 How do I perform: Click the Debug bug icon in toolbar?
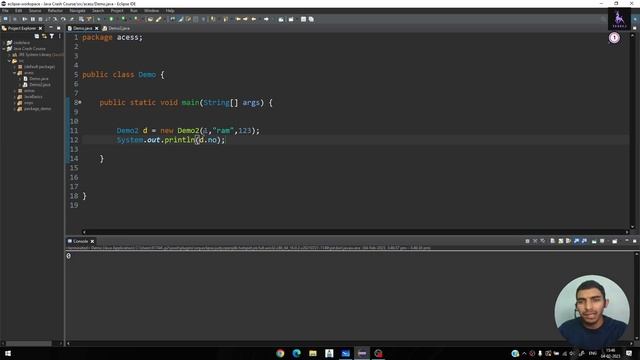point(98,19)
